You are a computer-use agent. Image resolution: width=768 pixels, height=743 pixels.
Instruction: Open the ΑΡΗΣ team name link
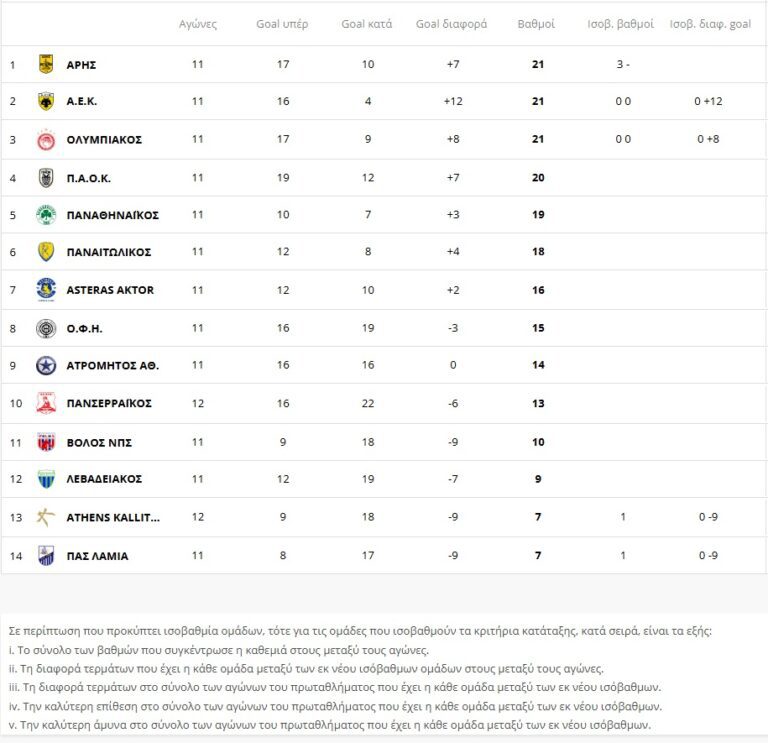pyautogui.click(x=81, y=64)
